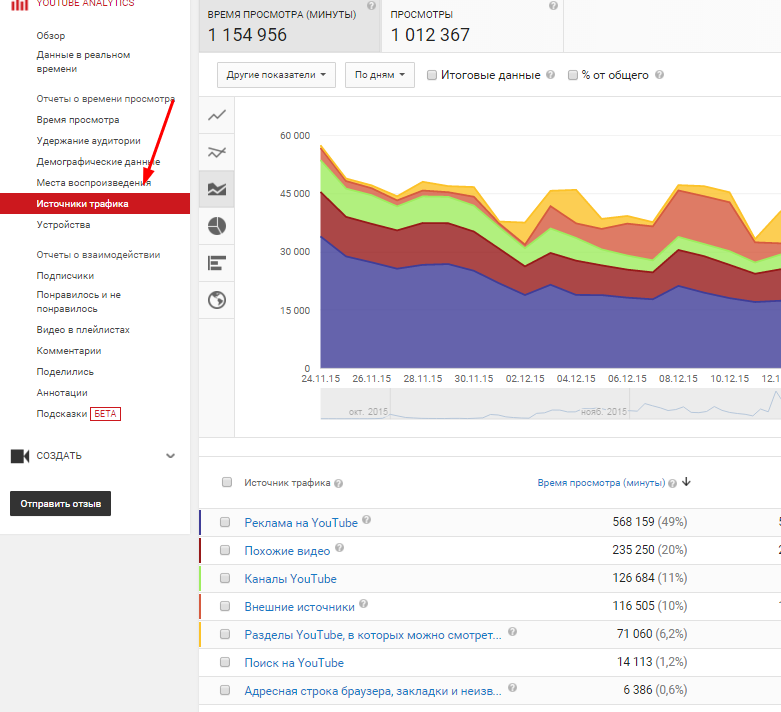Click help icon next to Внешние источники

tap(364, 604)
